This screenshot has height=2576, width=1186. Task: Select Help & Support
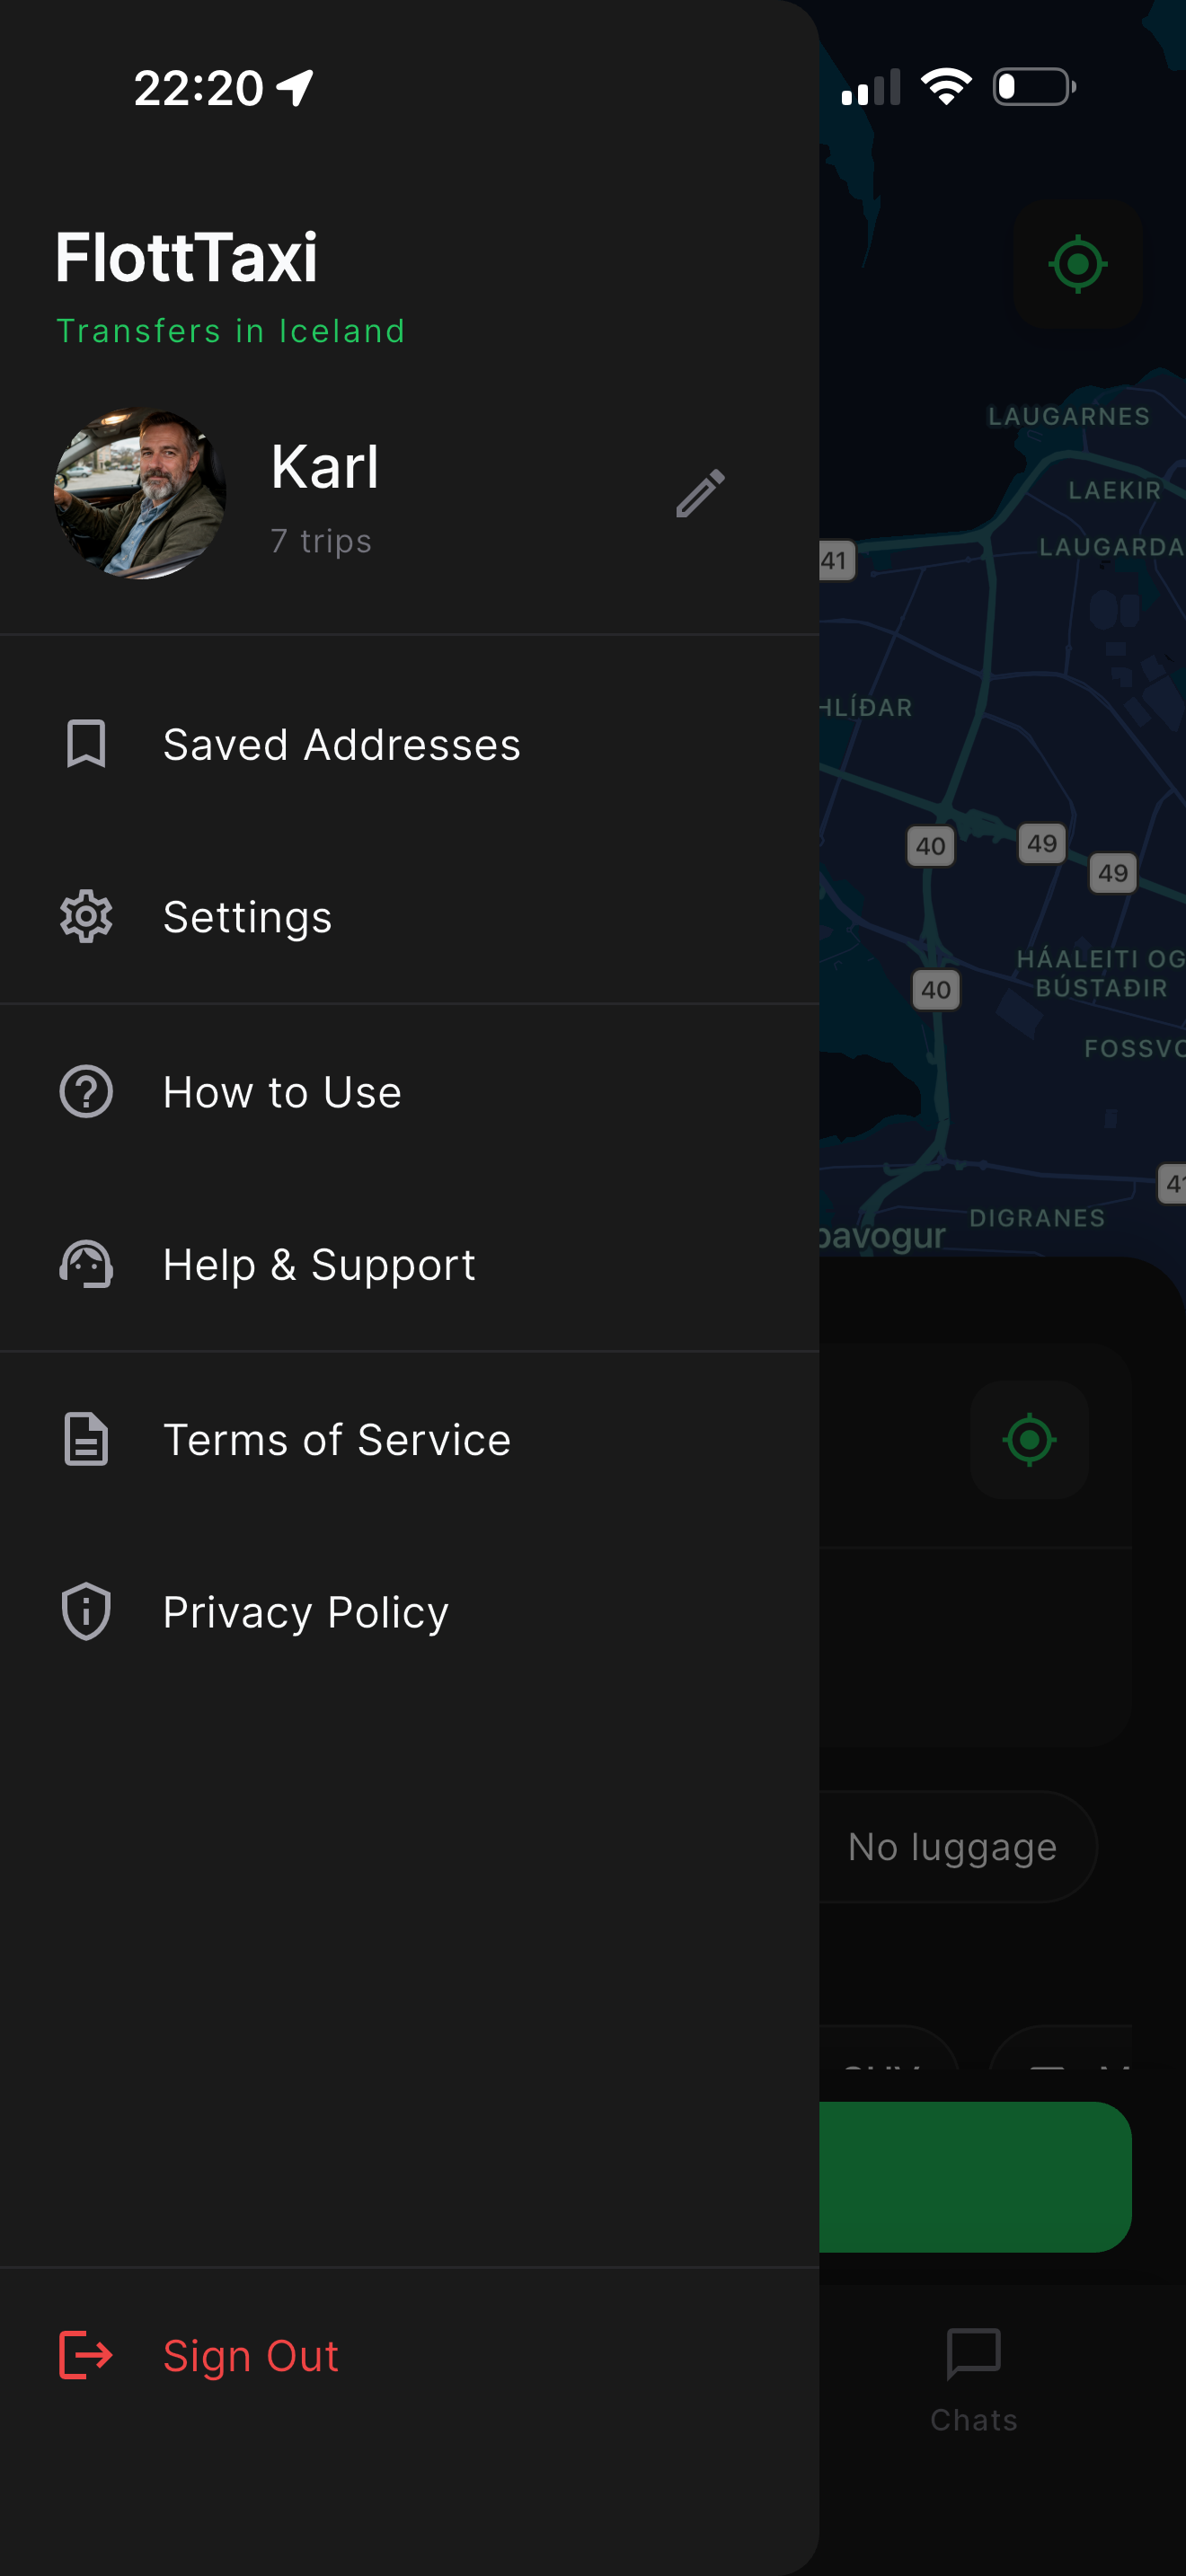pyautogui.click(x=410, y=1264)
